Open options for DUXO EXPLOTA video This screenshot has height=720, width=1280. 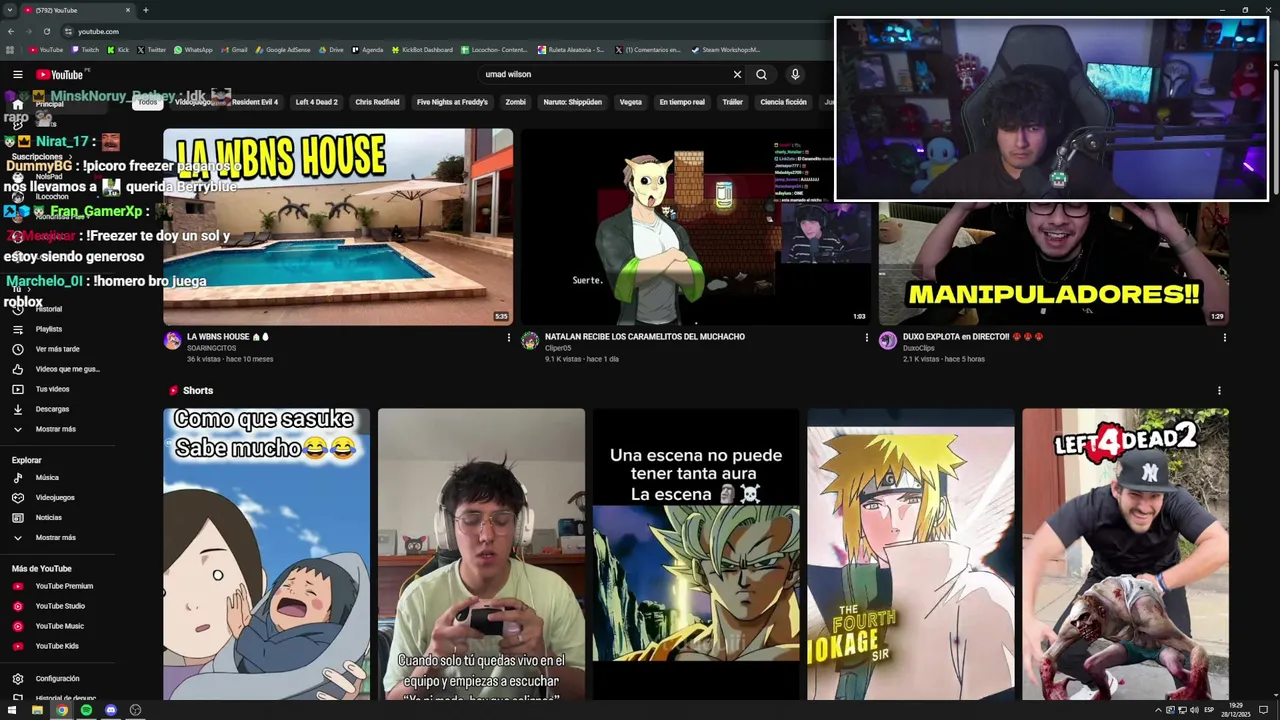(x=1224, y=338)
